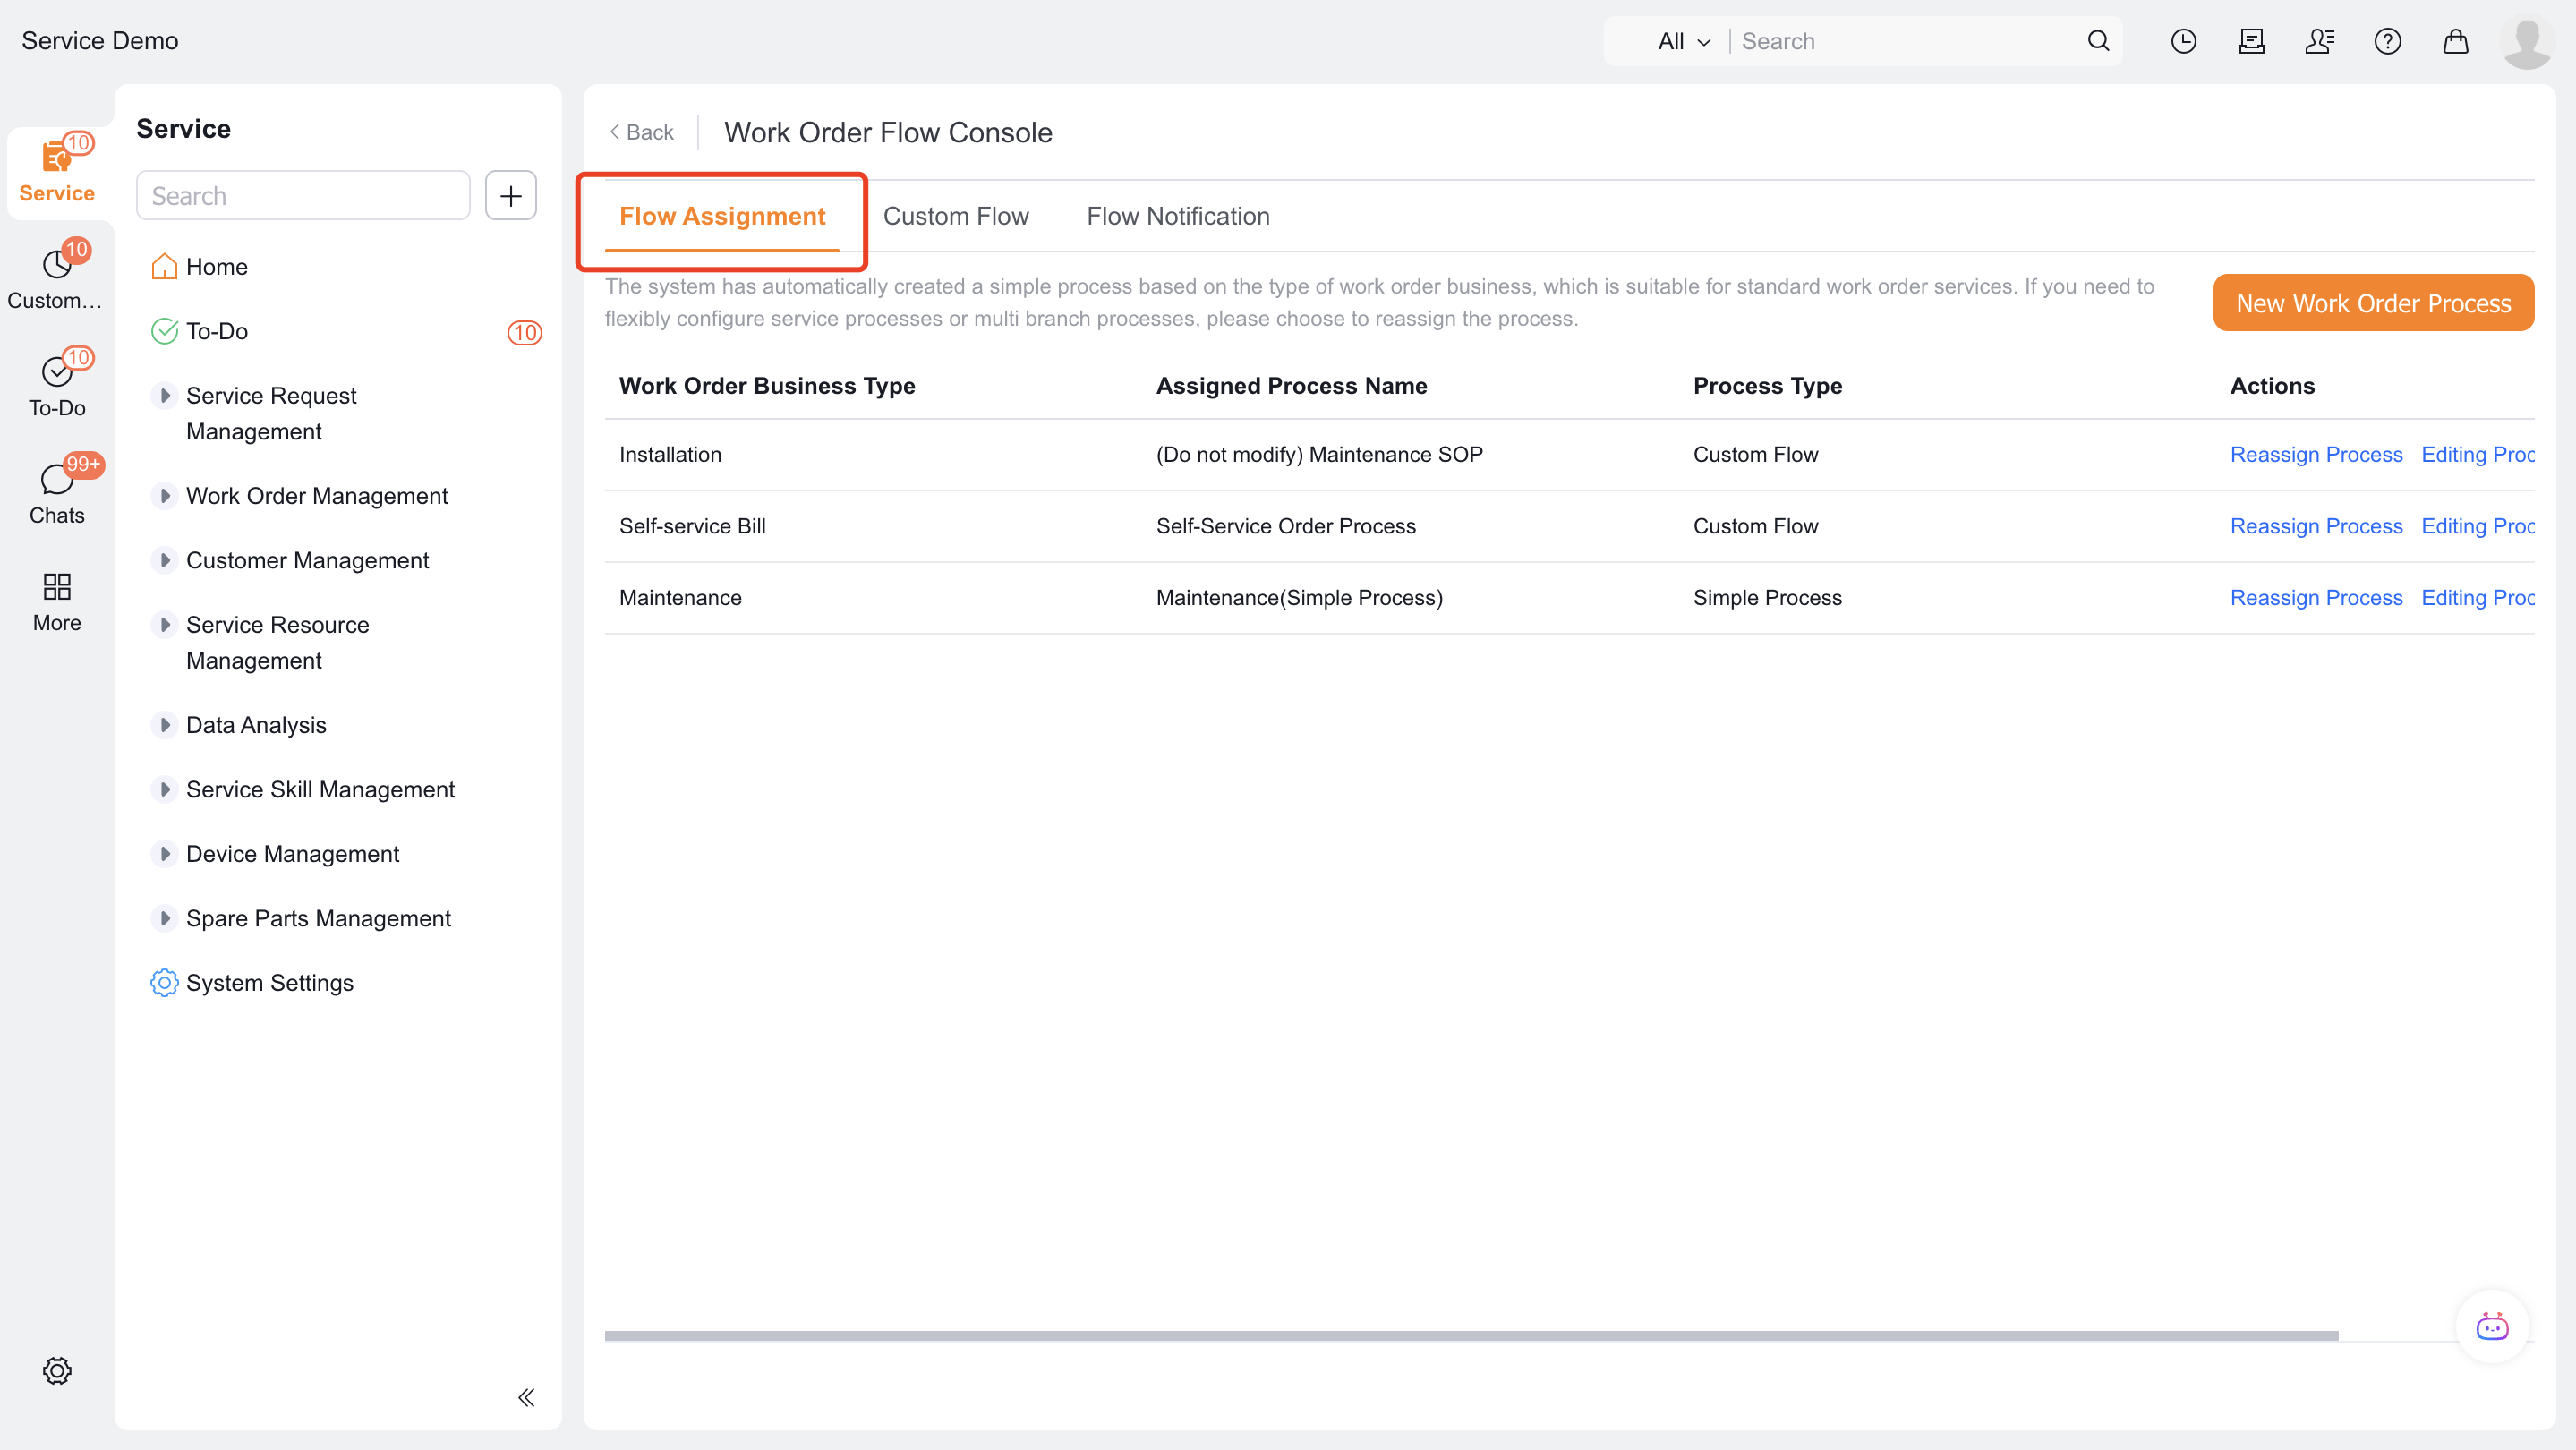Click the 'Simple Process' type cell
2576x1450 pixels.
pyautogui.click(x=1767, y=597)
